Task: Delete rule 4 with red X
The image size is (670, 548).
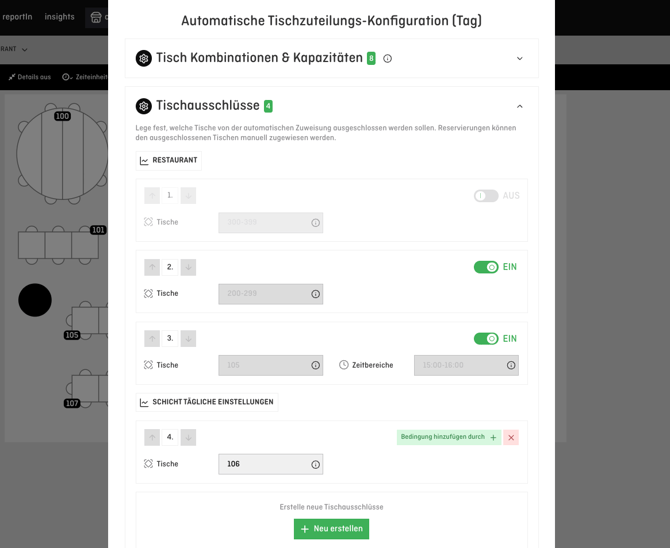Action: point(511,438)
